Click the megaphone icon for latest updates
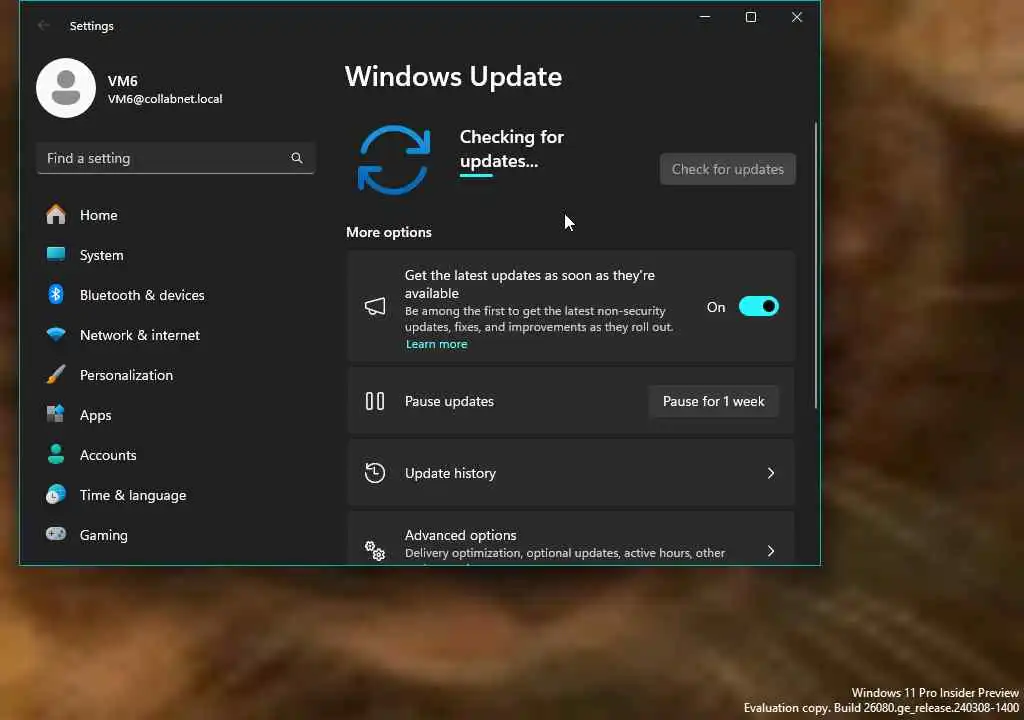 375,306
